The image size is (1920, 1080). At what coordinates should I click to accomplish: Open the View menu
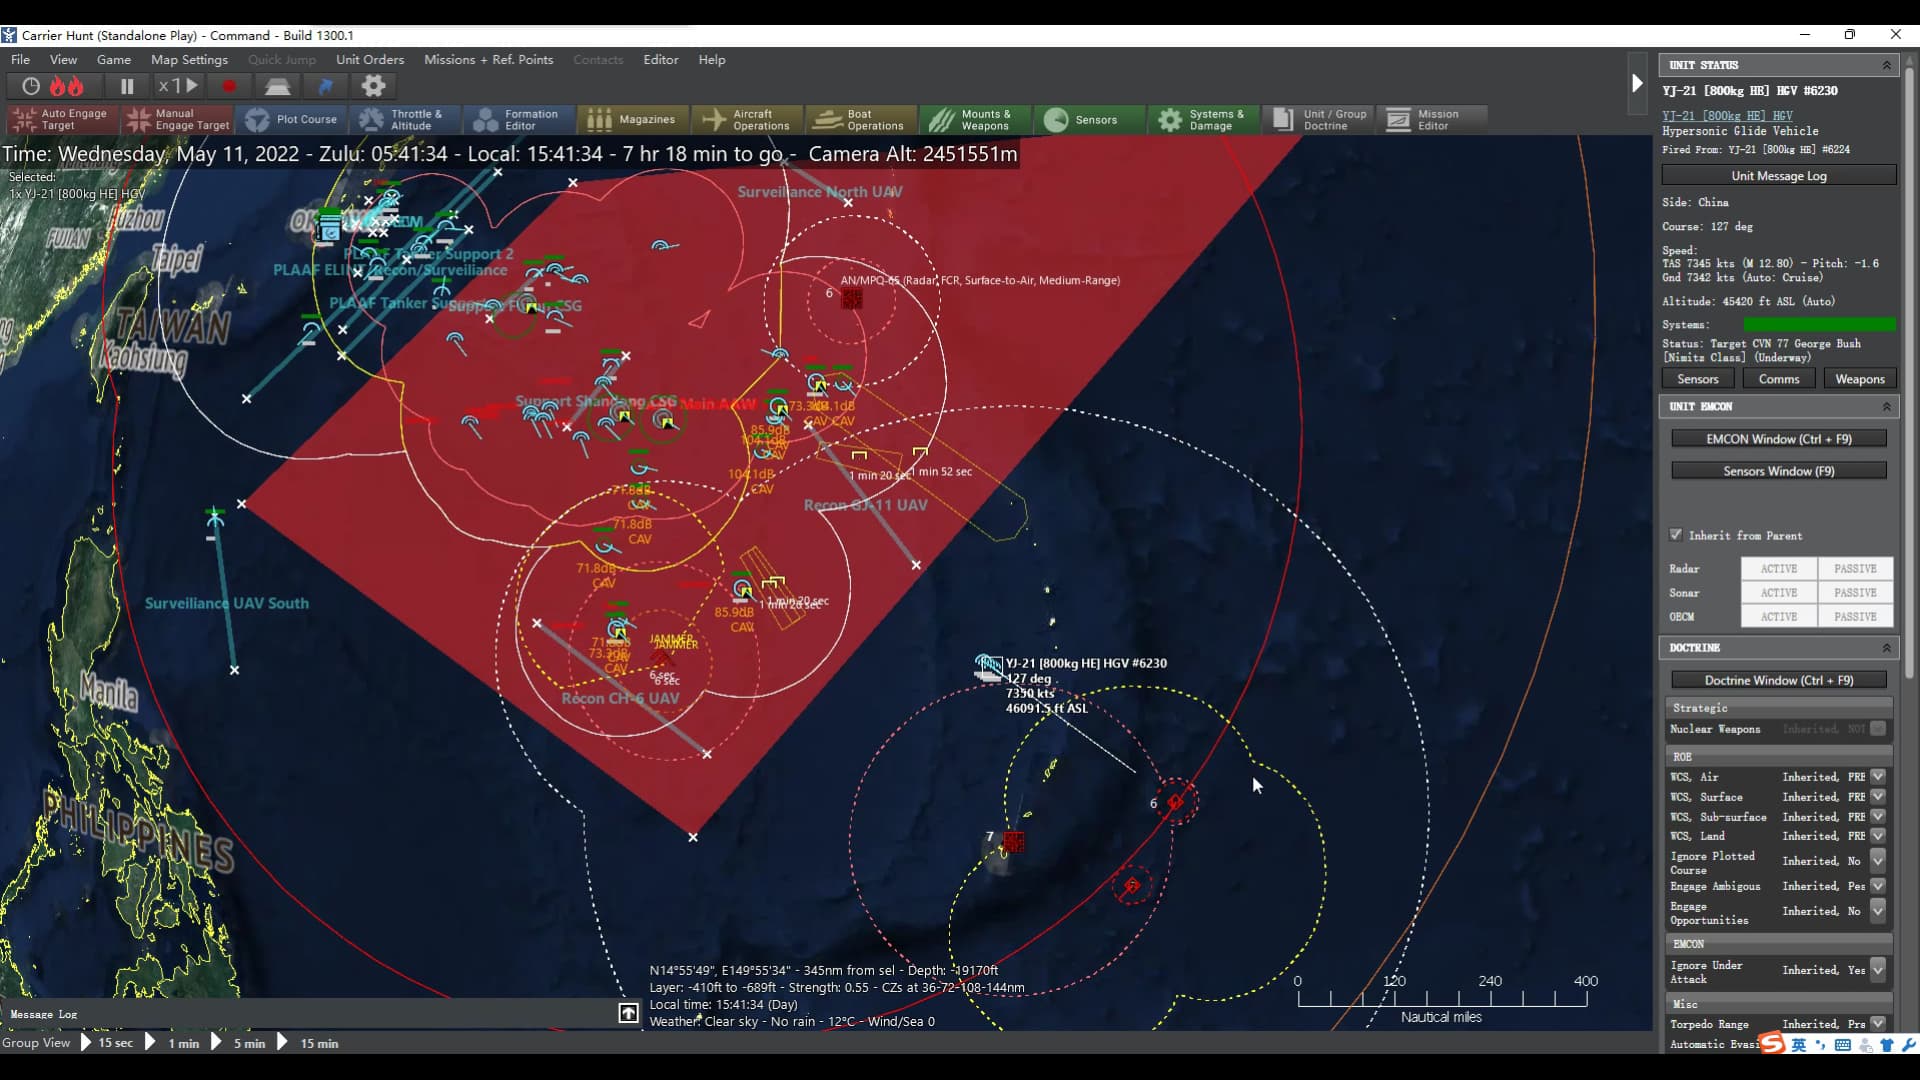pos(63,60)
